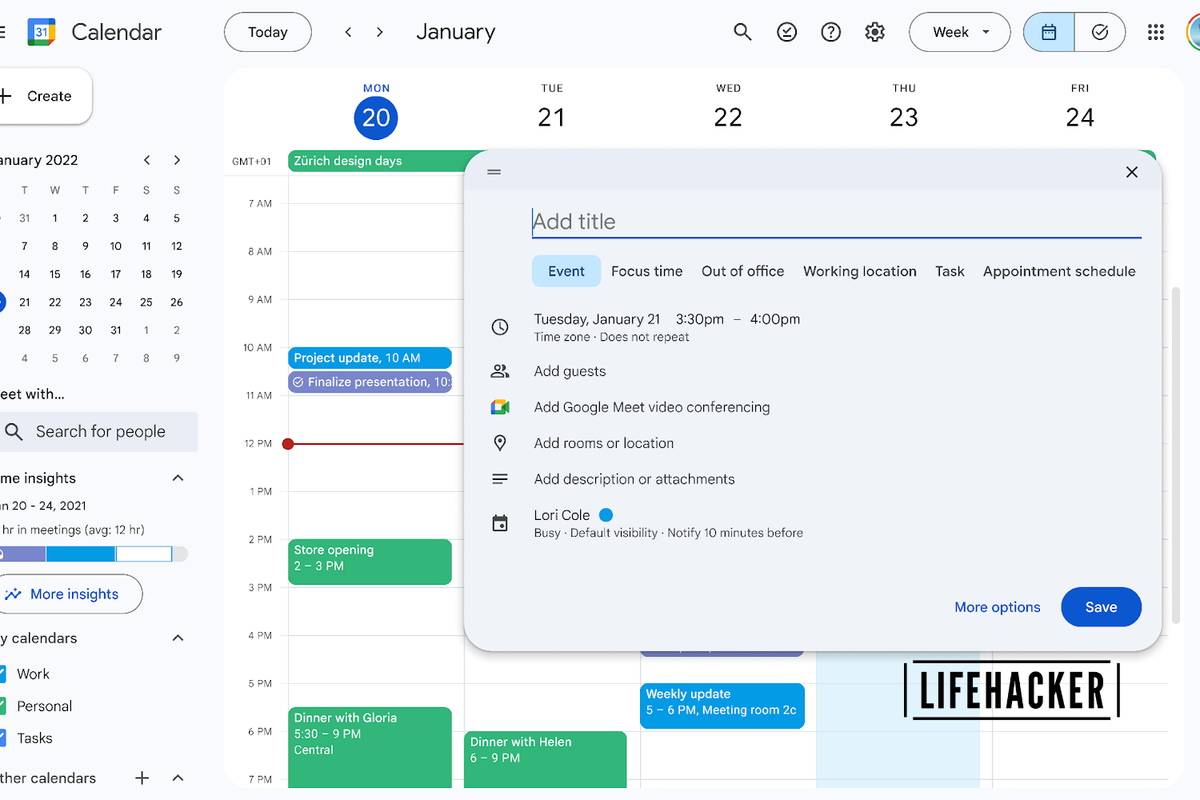Select Monday 20 in the week header
The image size is (1200, 800).
pos(376,118)
